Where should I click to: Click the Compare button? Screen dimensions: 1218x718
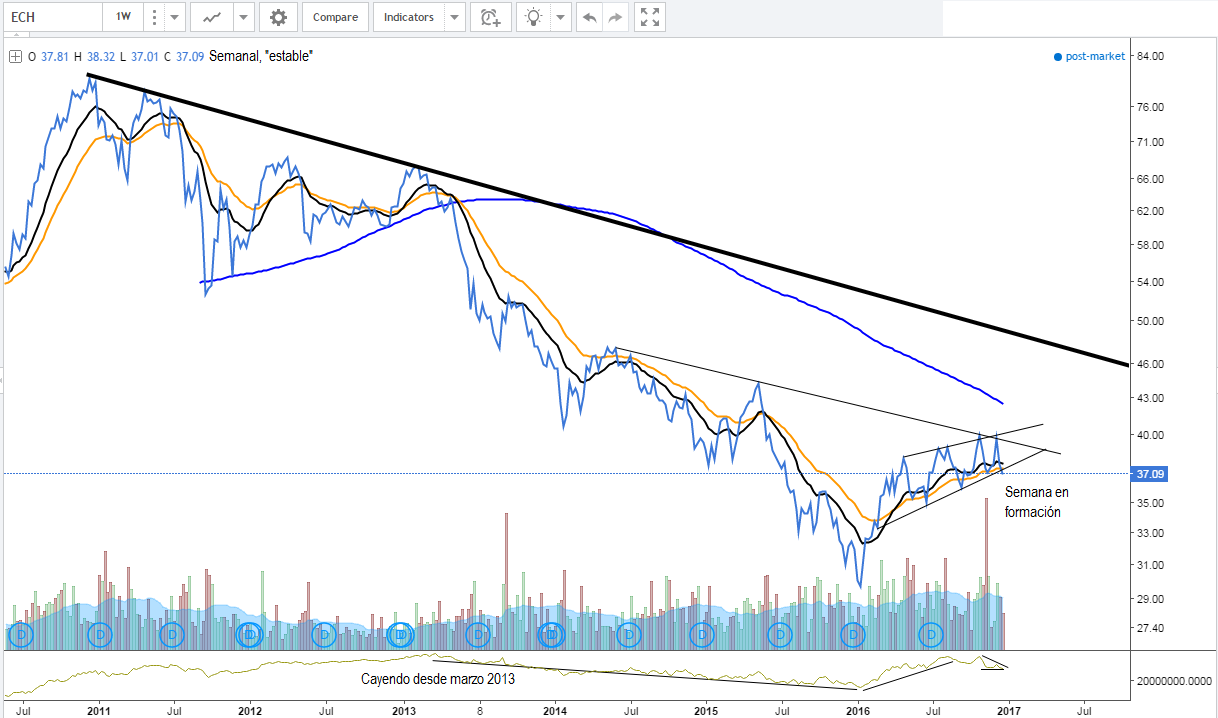(335, 17)
